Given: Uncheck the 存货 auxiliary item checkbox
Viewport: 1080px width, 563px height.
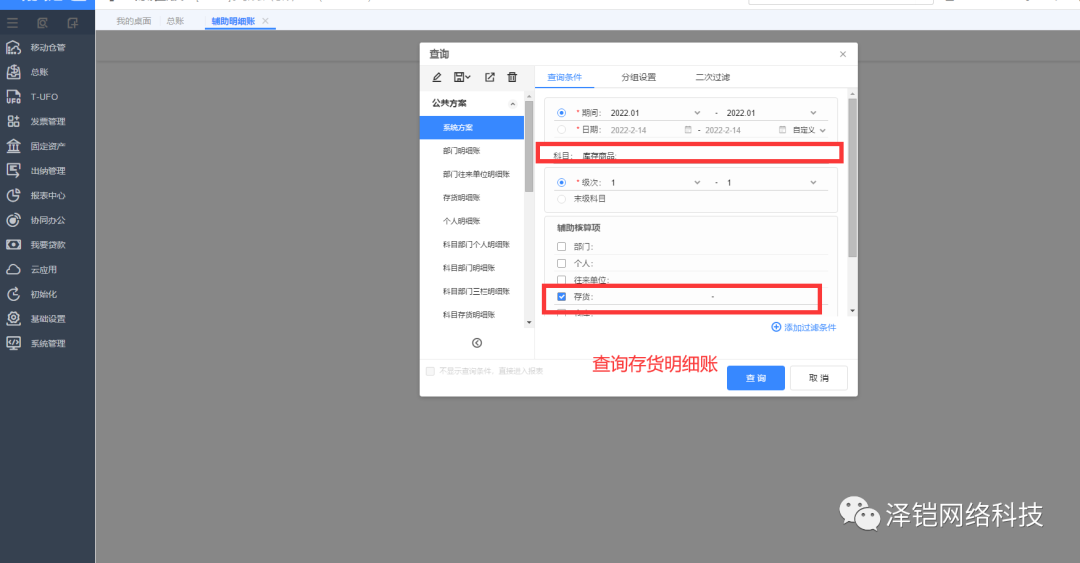Looking at the screenshot, I should (x=561, y=297).
